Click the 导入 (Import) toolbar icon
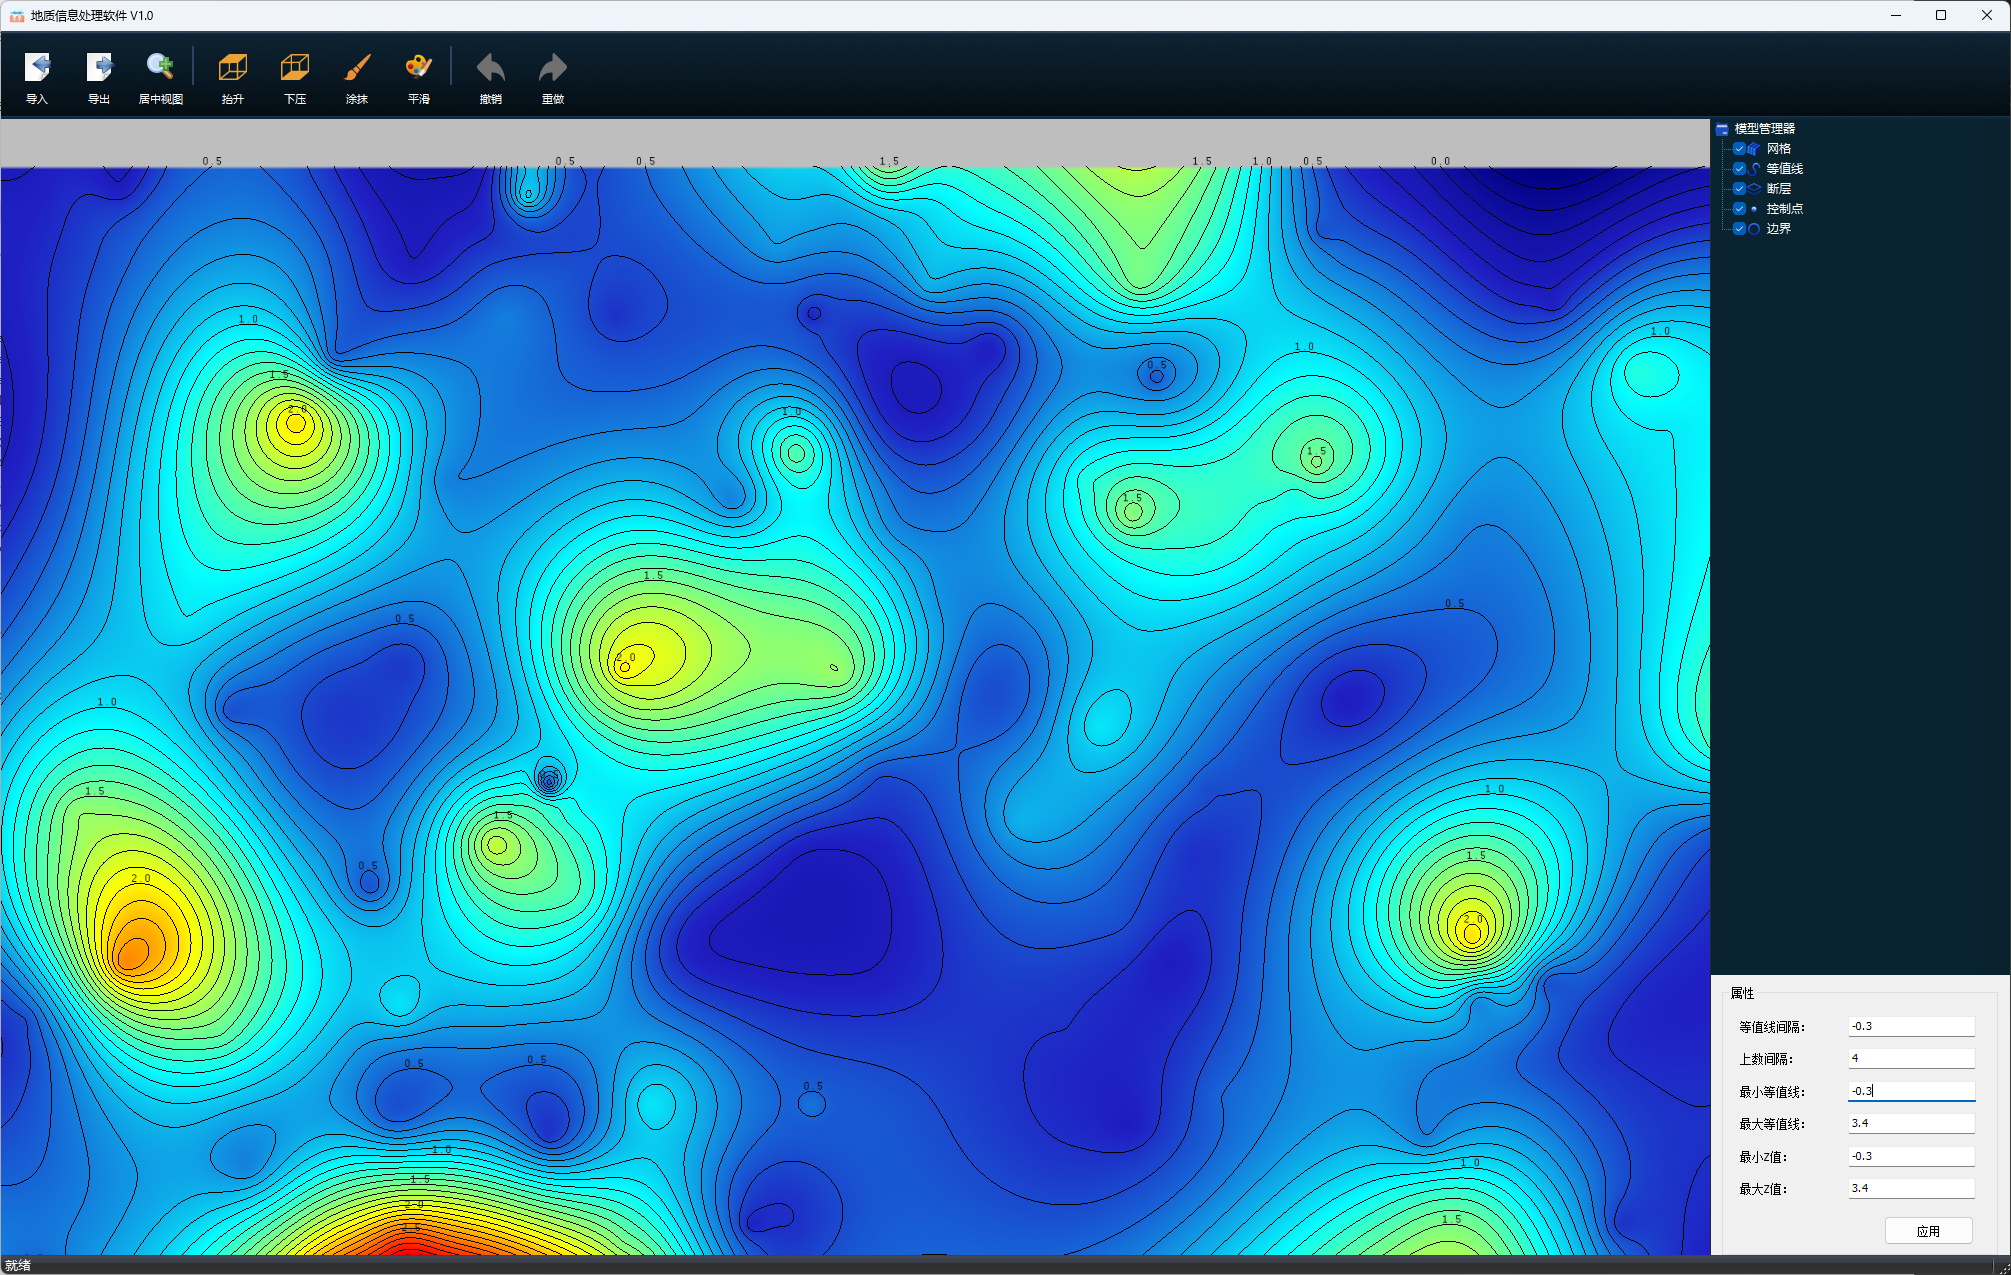The width and height of the screenshot is (2011, 1275). 37,76
